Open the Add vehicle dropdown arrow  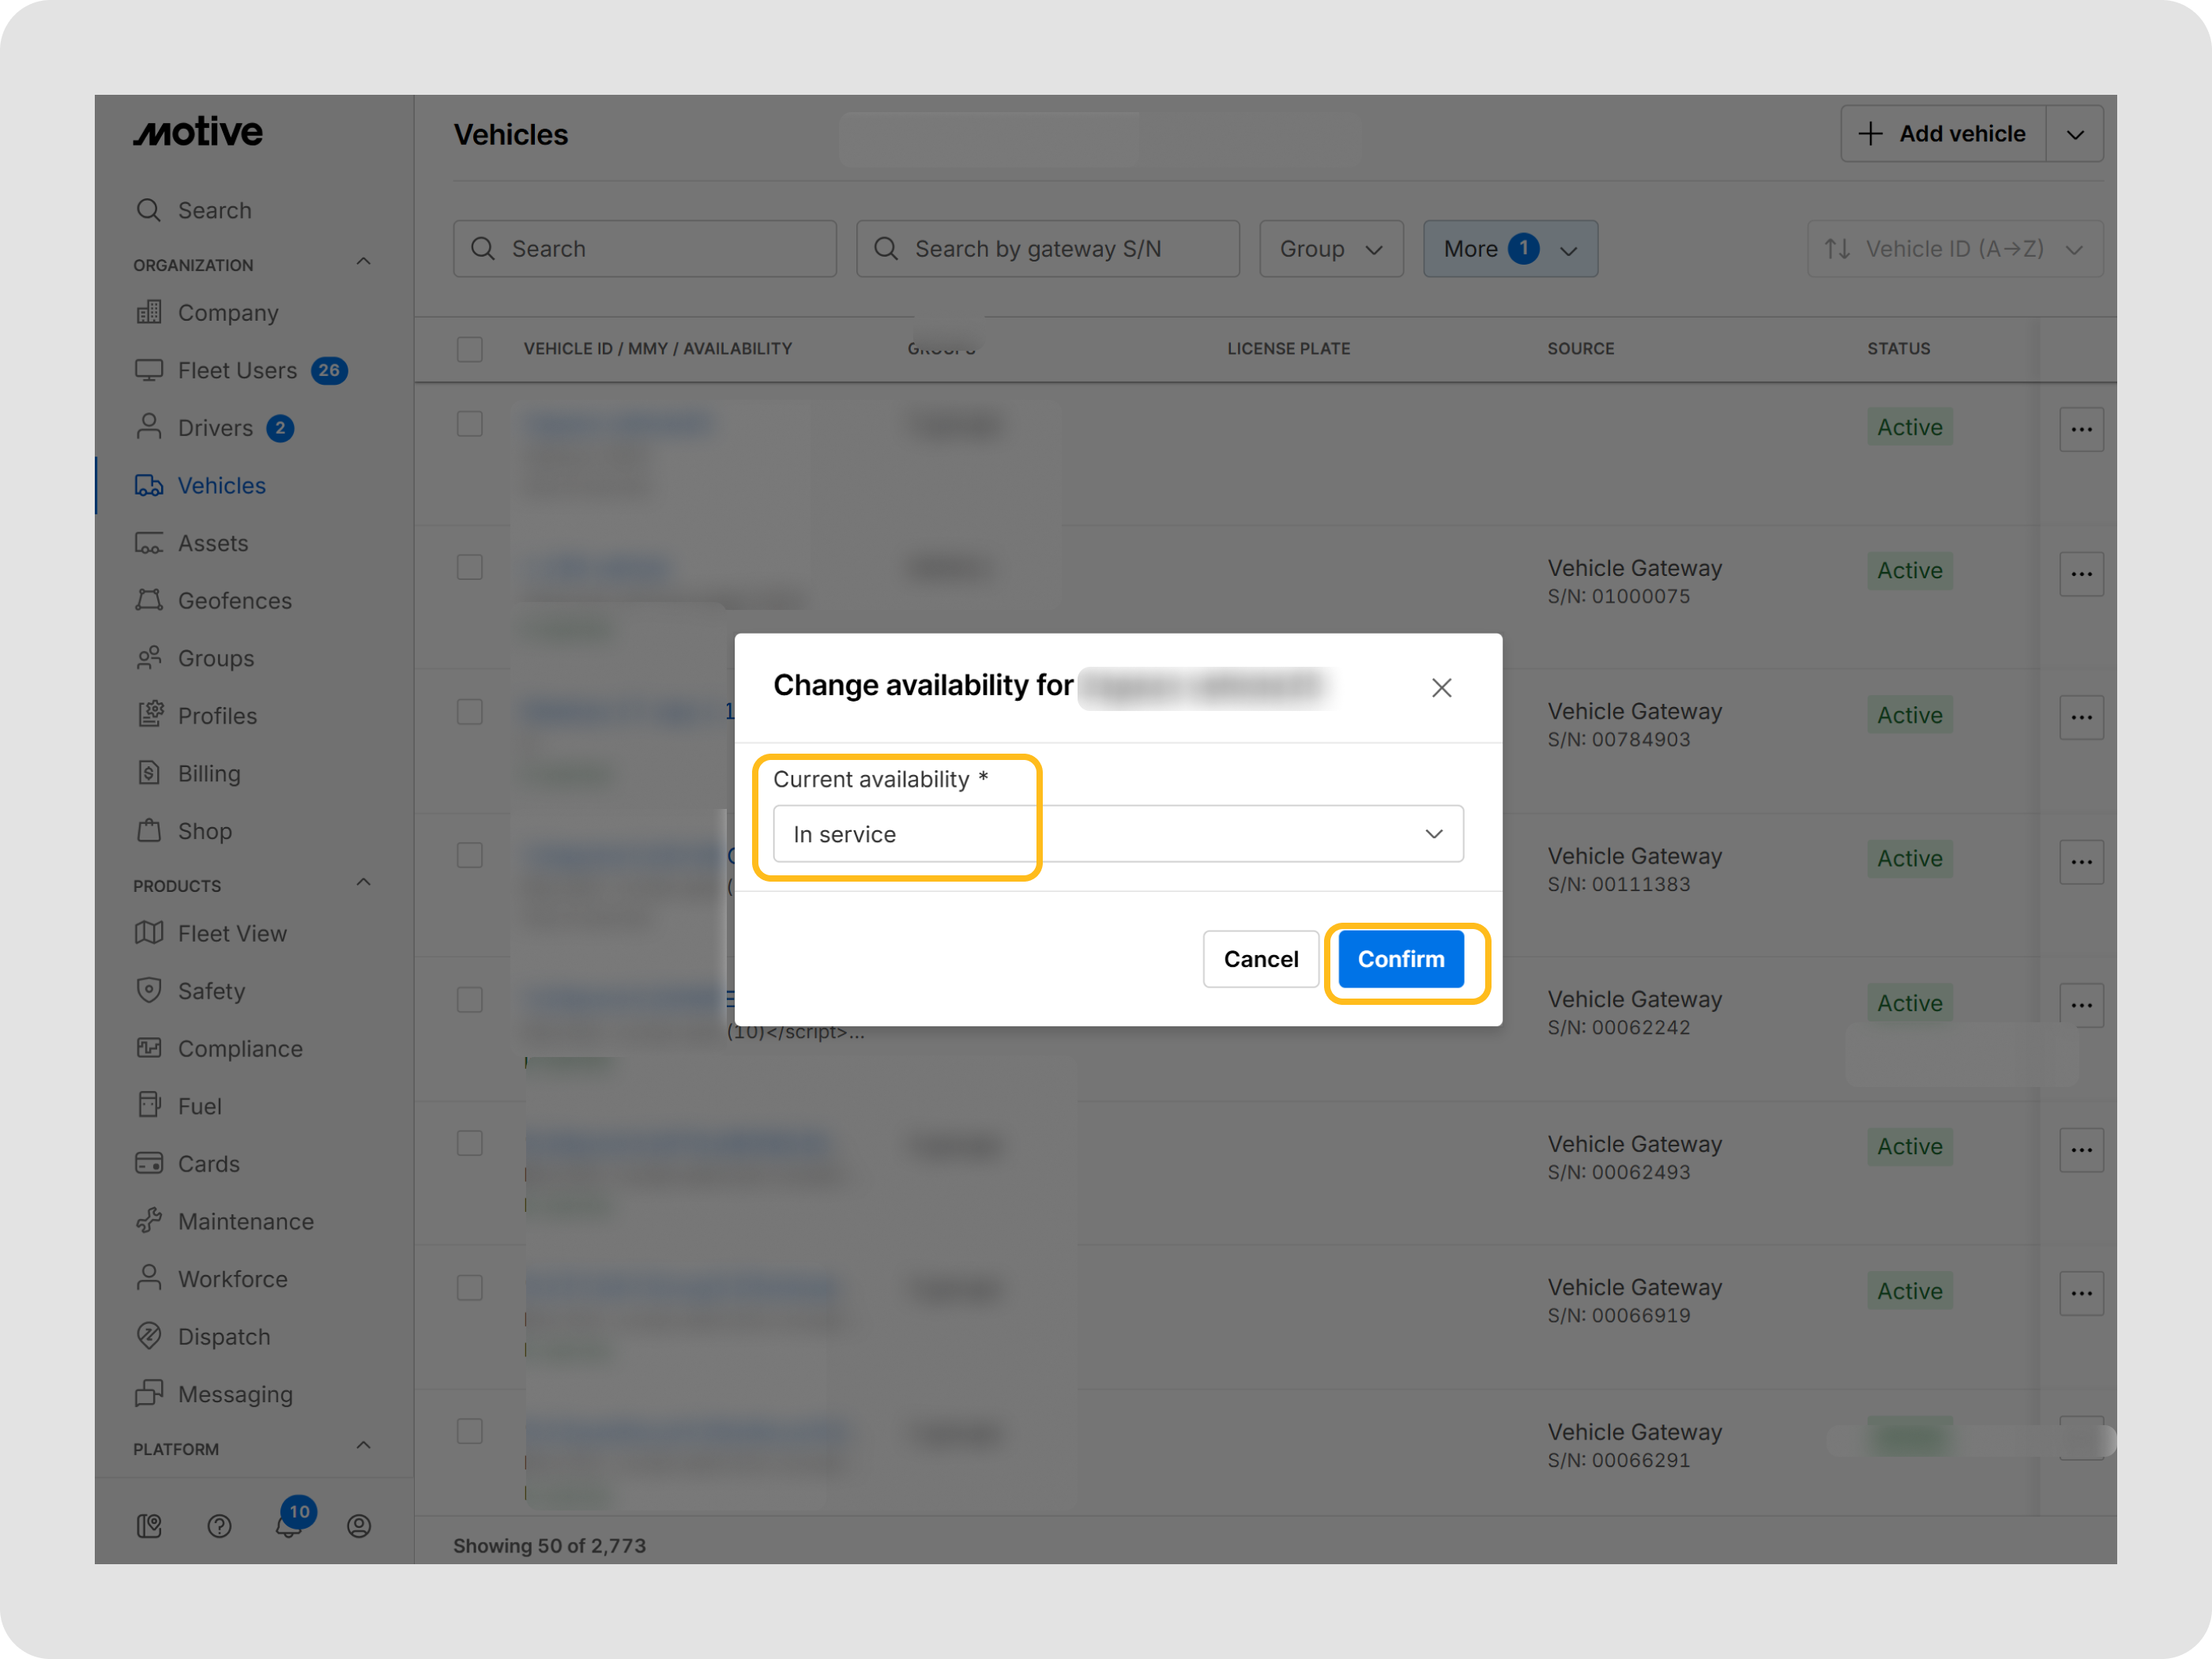[x=2076, y=134]
